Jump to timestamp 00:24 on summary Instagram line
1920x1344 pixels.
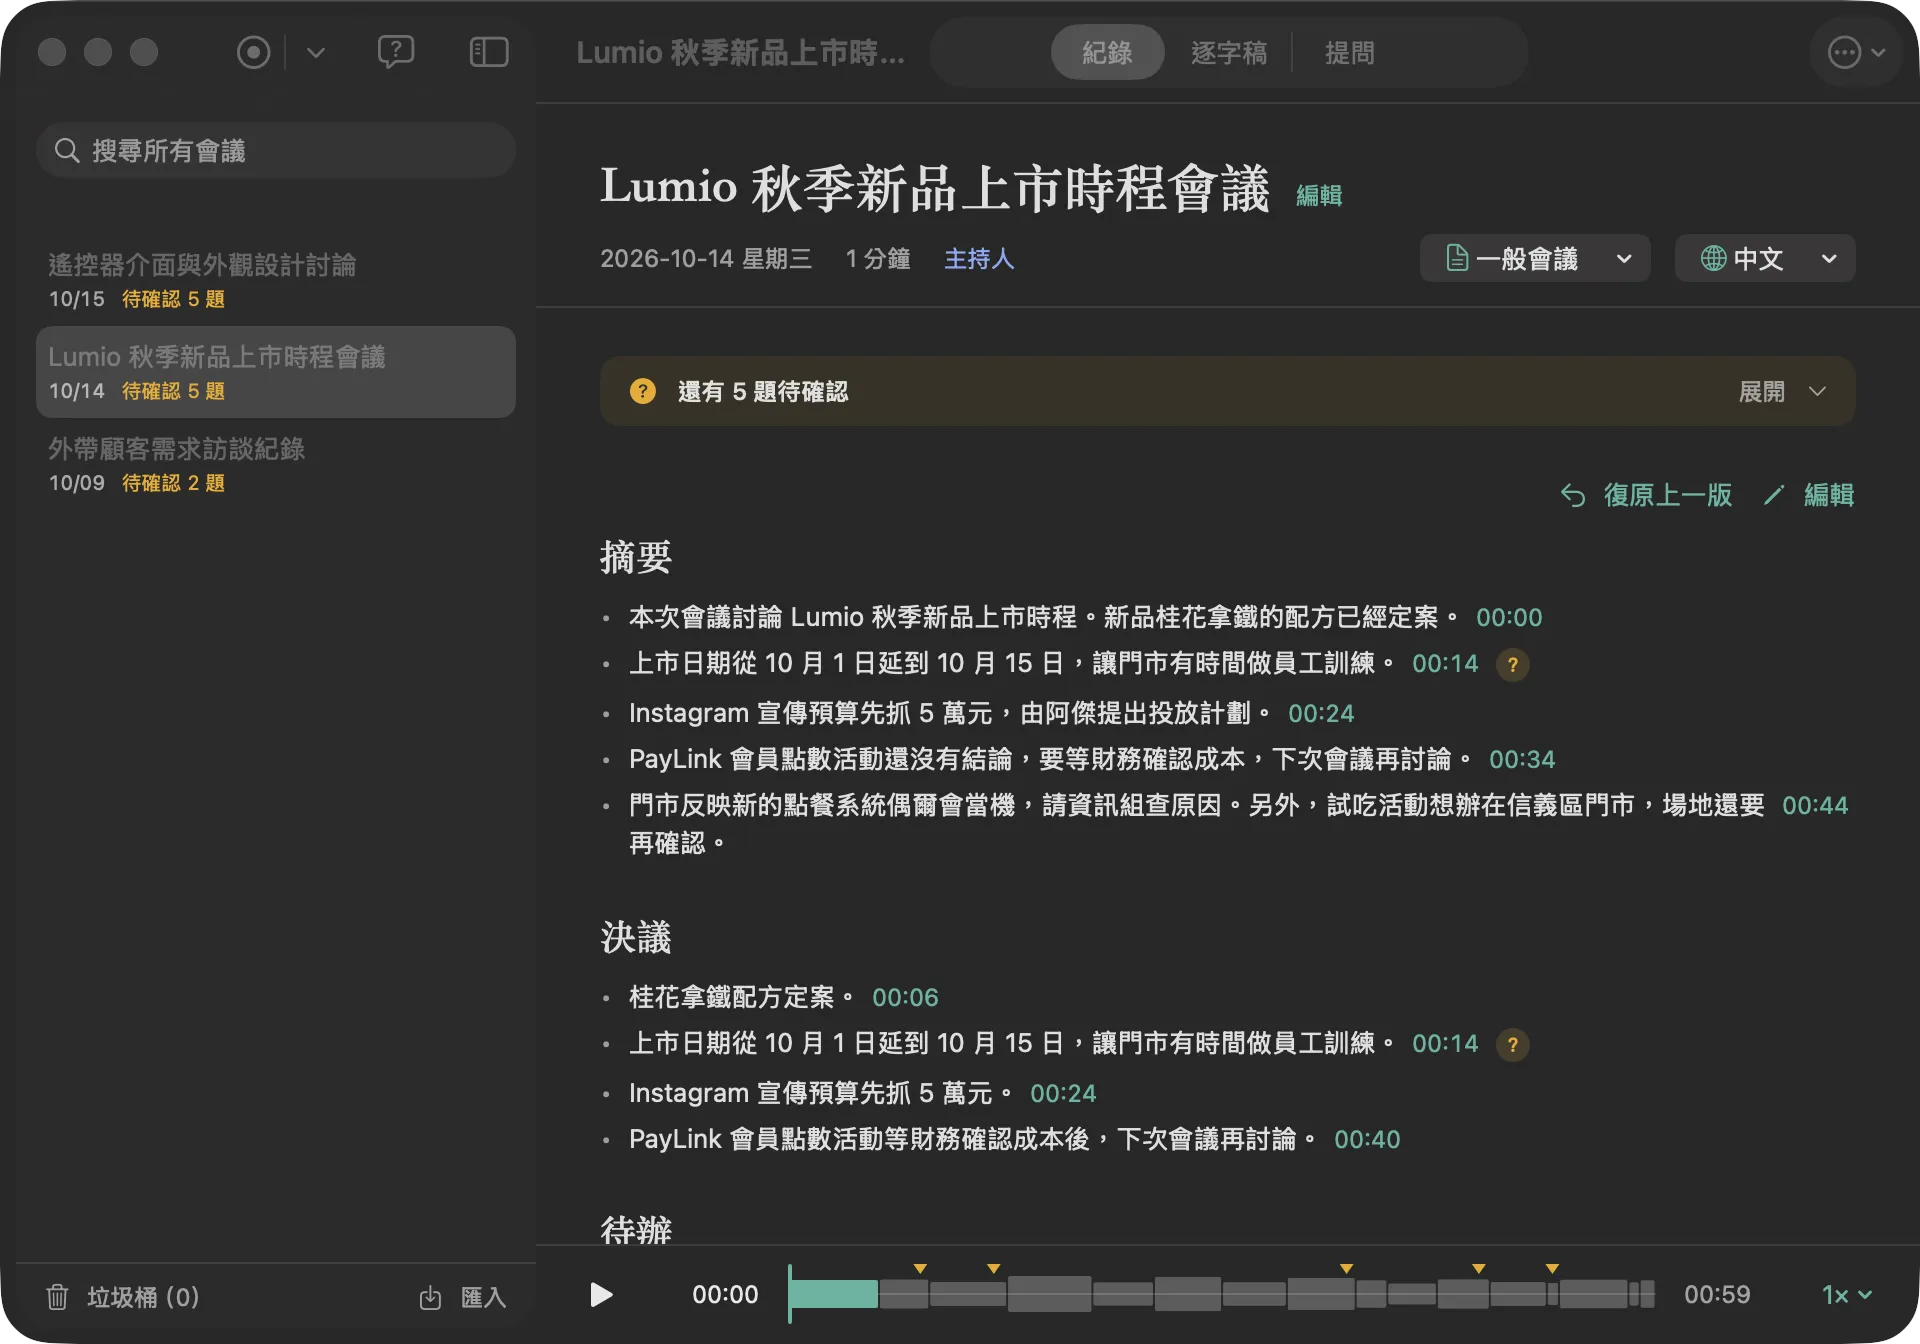pos(1321,713)
